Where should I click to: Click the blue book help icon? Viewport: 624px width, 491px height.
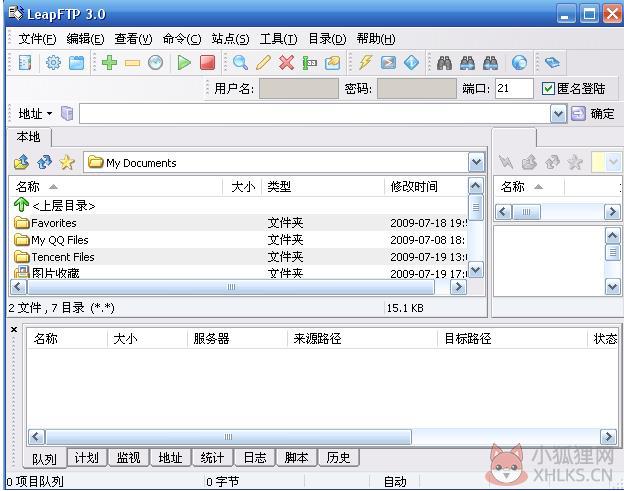coord(552,62)
